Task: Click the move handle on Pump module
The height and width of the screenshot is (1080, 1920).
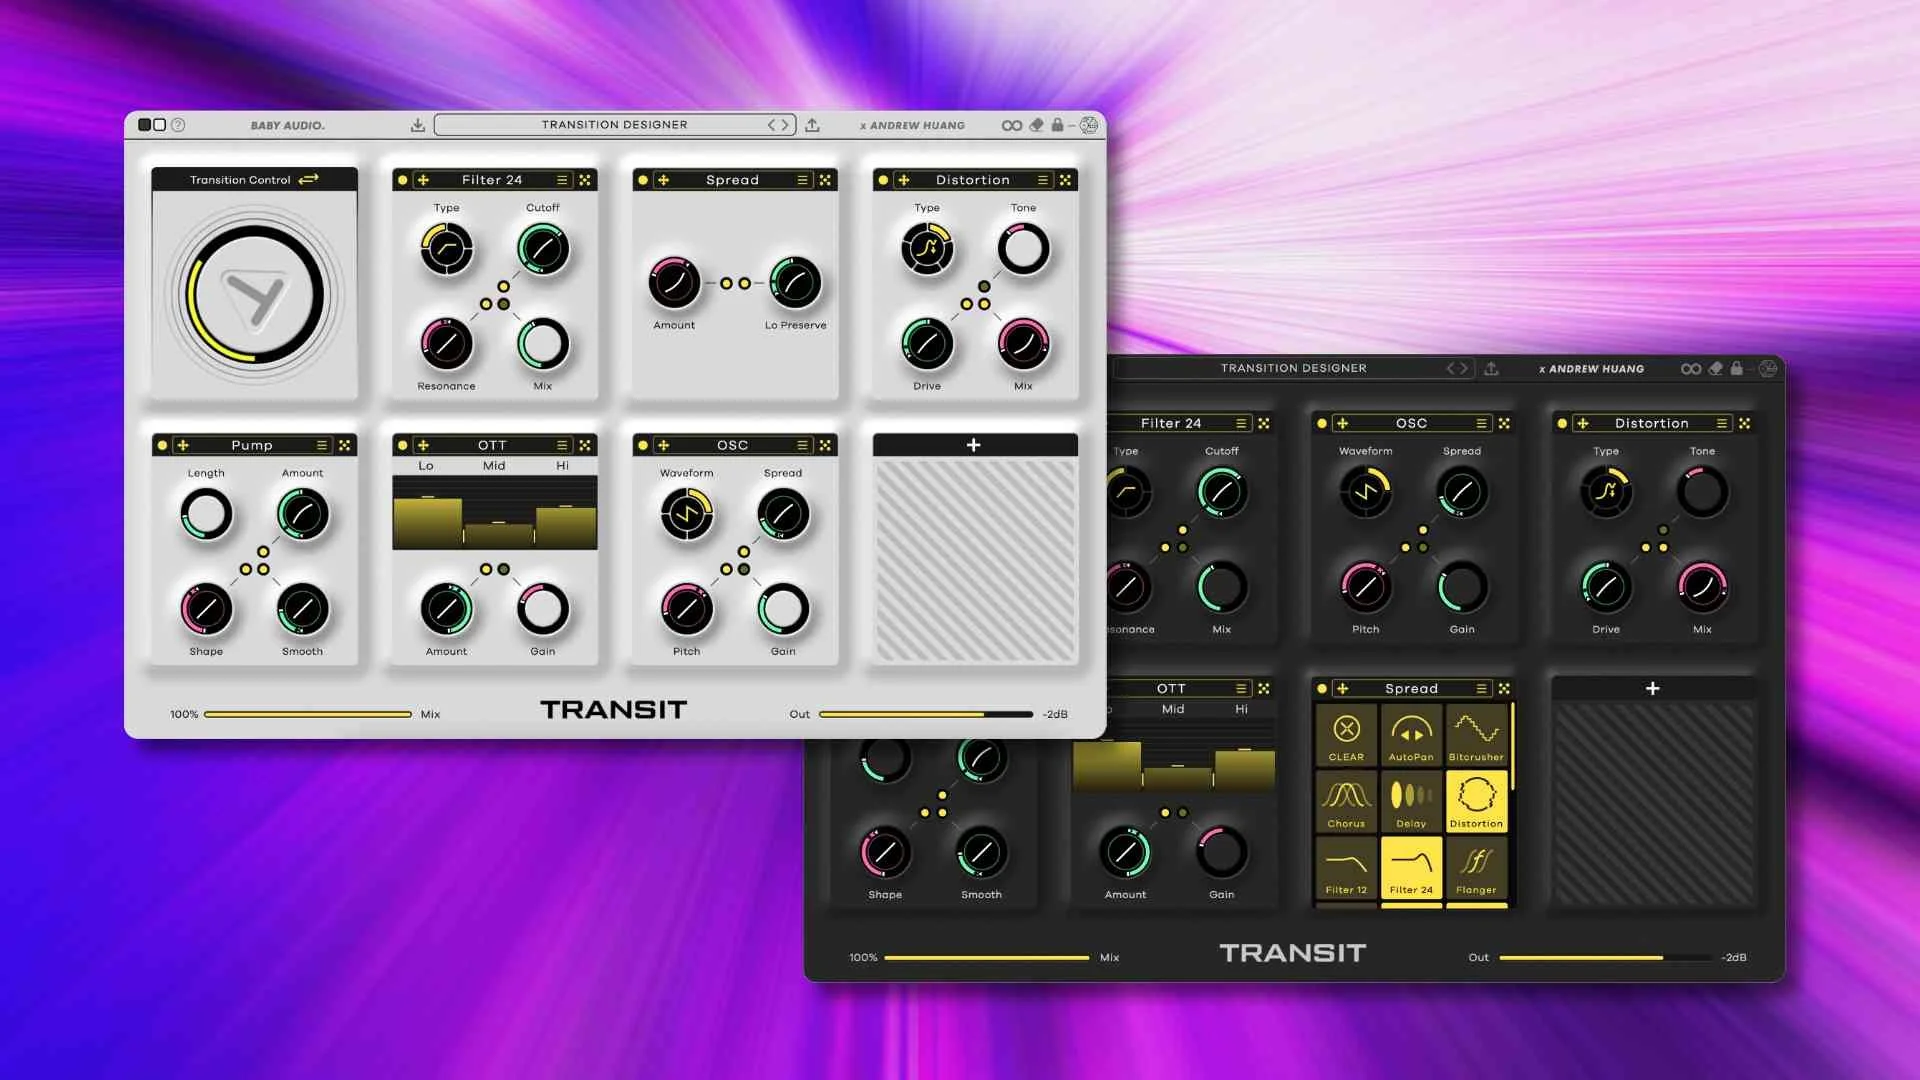Action: pos(183,445)
